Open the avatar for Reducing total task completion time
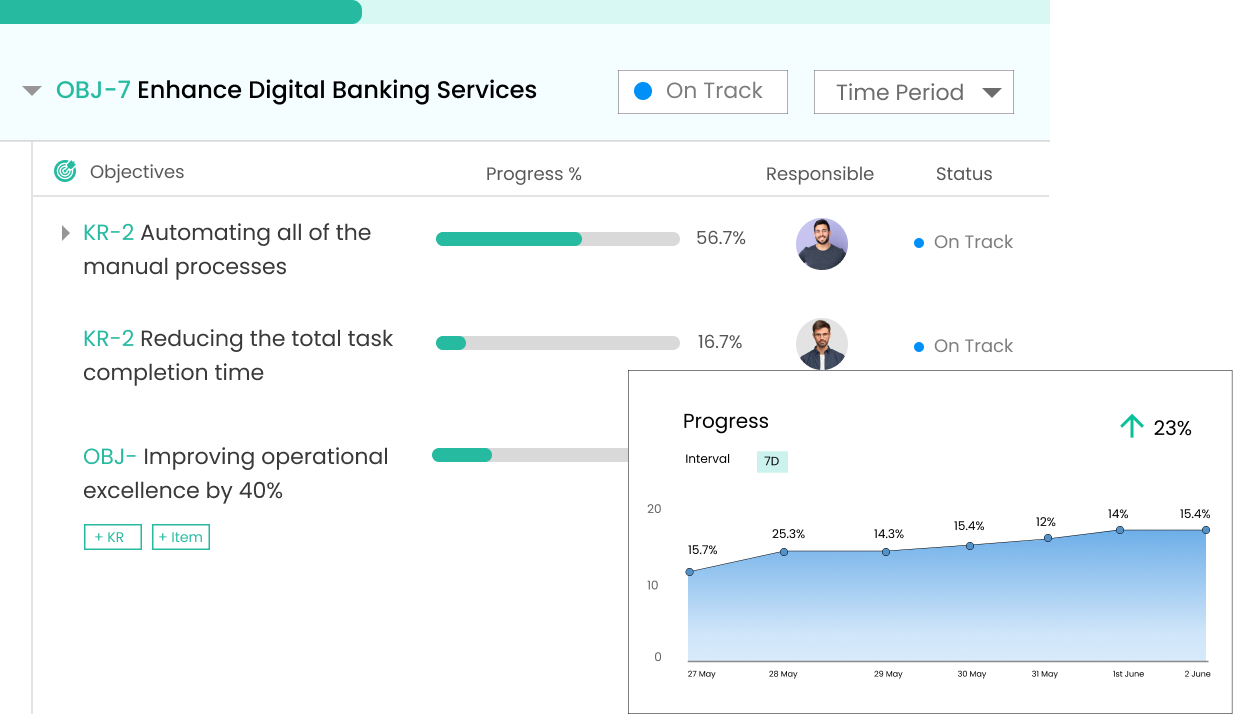This screenshot has height=714, width=1233. pyautogui.click(x=822, y=343)
